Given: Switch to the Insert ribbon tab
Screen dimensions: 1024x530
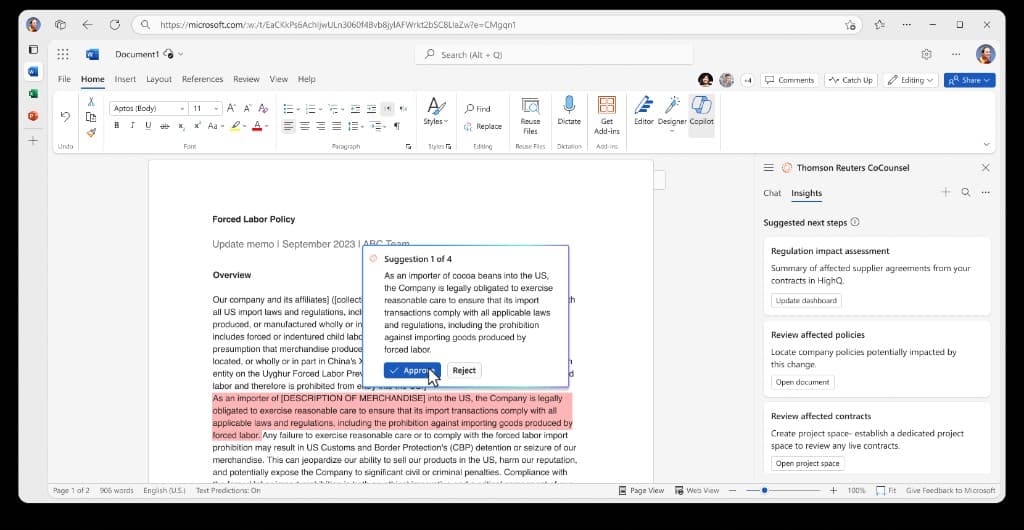Looking at the screenshot, I should 125,79.
